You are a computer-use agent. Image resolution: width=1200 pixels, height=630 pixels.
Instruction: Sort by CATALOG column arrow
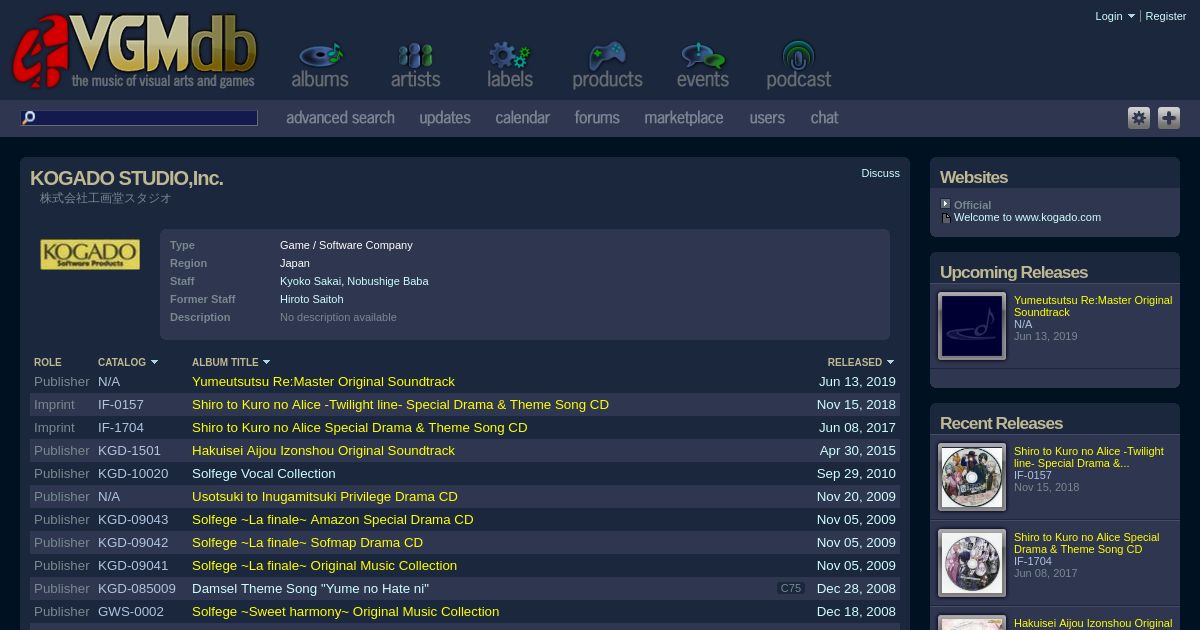pos(154,363)
